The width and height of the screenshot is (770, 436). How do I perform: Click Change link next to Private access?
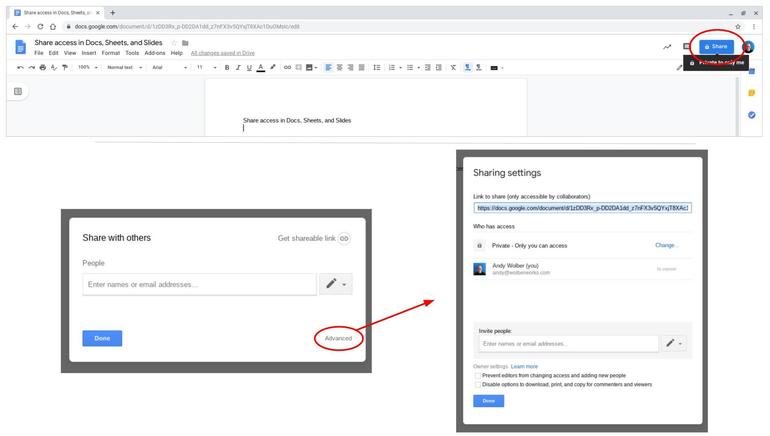coord(666,245)
